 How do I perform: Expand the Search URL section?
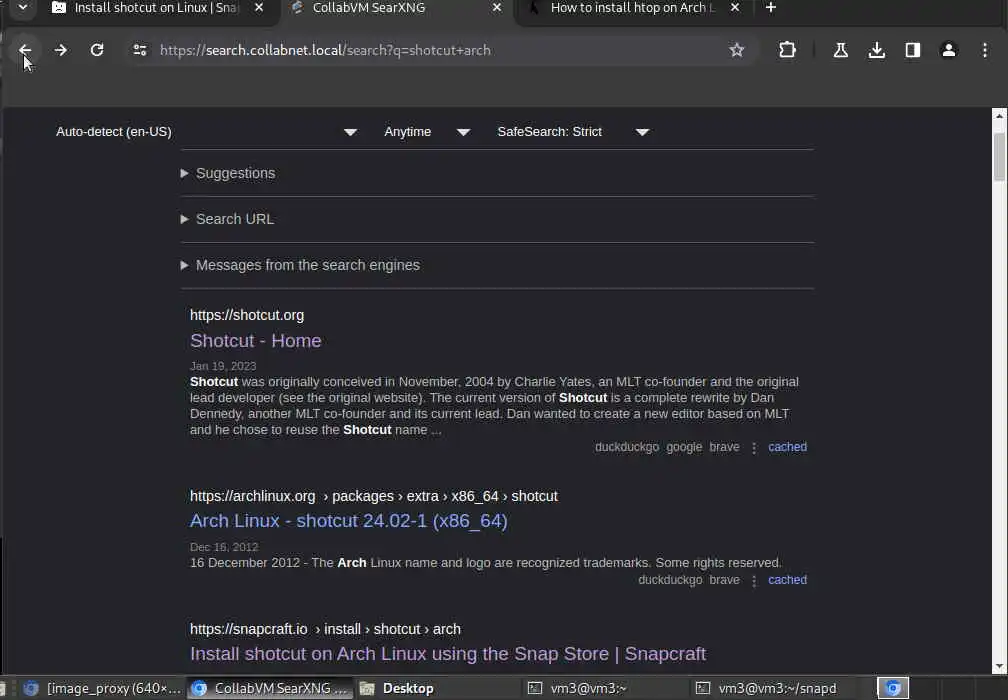point(228,219)
